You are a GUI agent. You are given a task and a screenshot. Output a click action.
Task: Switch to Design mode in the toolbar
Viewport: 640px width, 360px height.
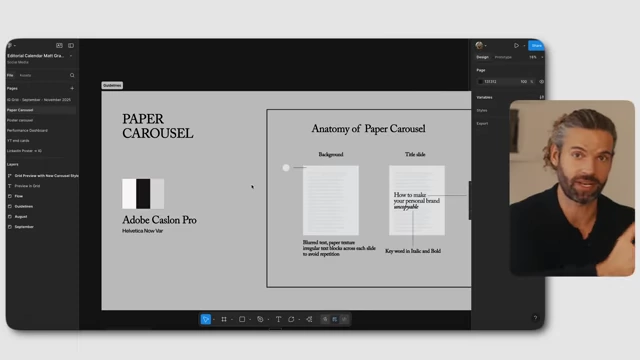(x=335, y=319)
